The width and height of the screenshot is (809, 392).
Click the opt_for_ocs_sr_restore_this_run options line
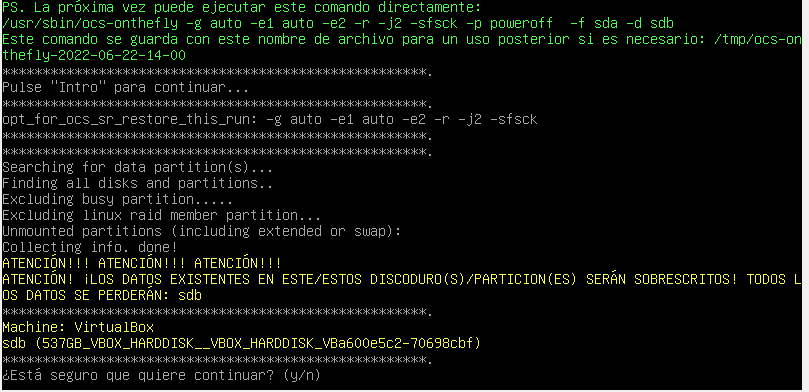(269, 120)
